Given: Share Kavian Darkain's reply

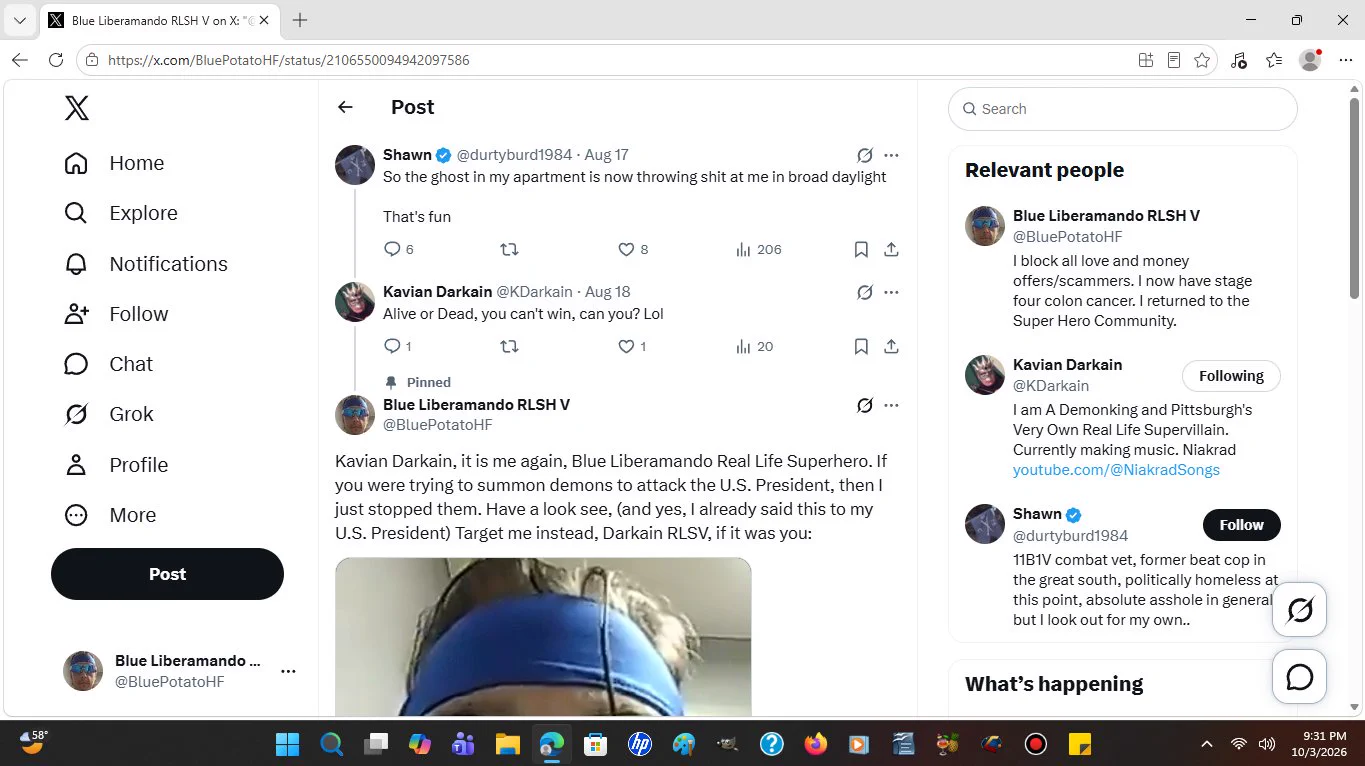Looking at the screenshot, I should coord(891,346).
